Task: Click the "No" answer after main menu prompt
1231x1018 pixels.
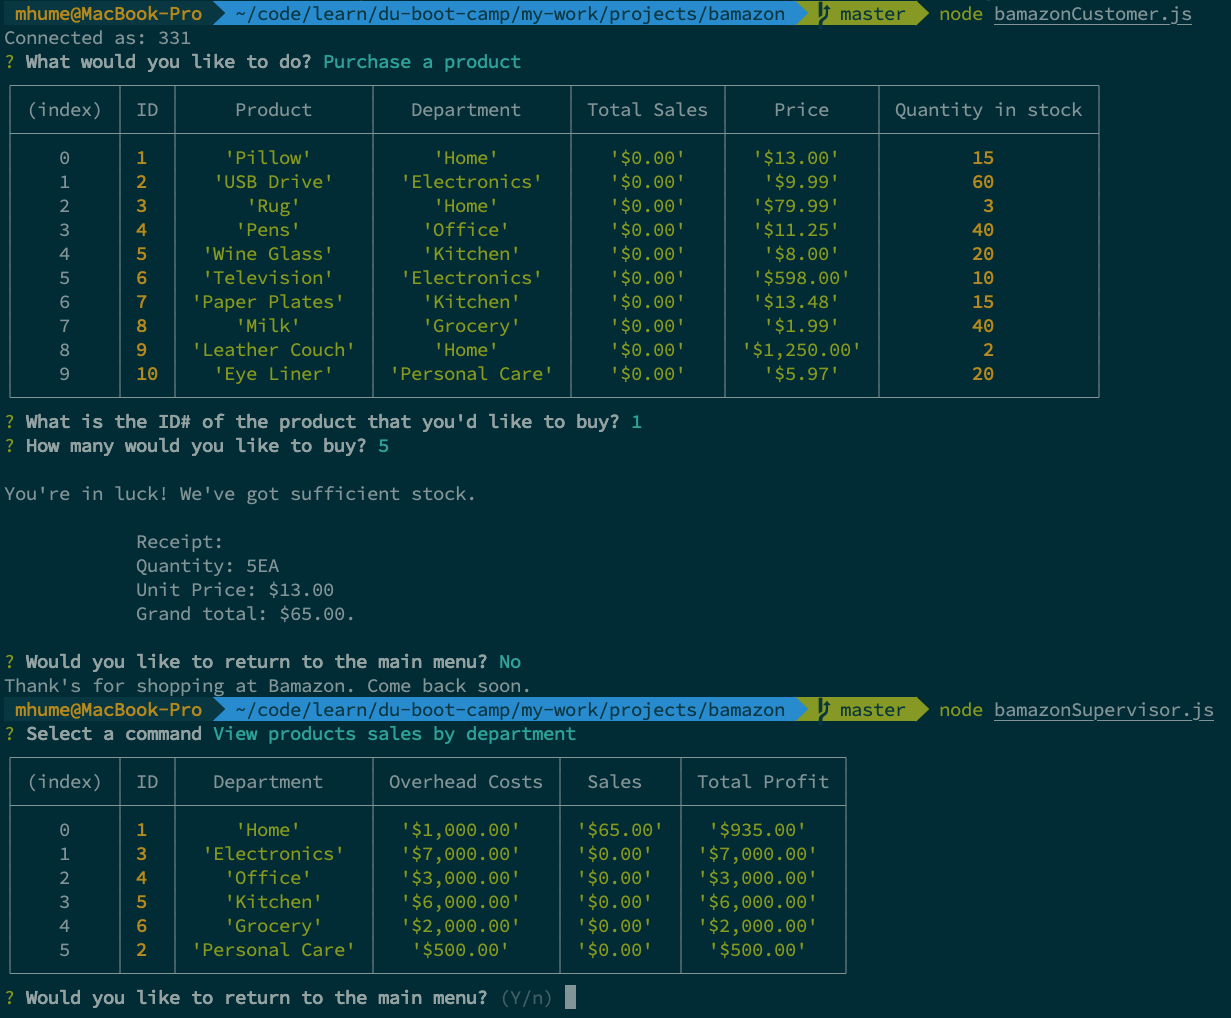Action: point(509,662)
